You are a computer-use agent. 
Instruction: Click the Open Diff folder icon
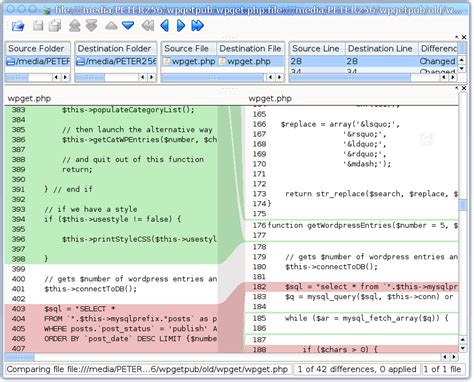point(18,26)
